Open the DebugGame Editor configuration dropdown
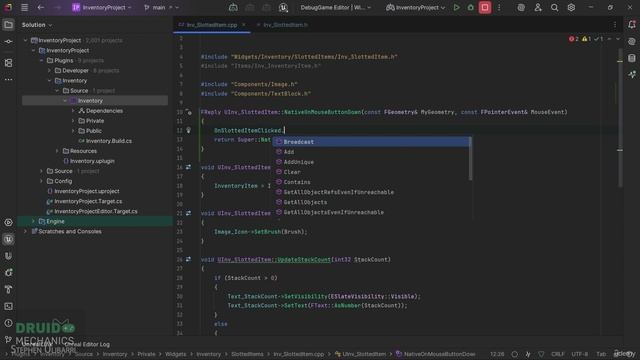The width and height of the screenshot is (640, 360). pos(336,7)
